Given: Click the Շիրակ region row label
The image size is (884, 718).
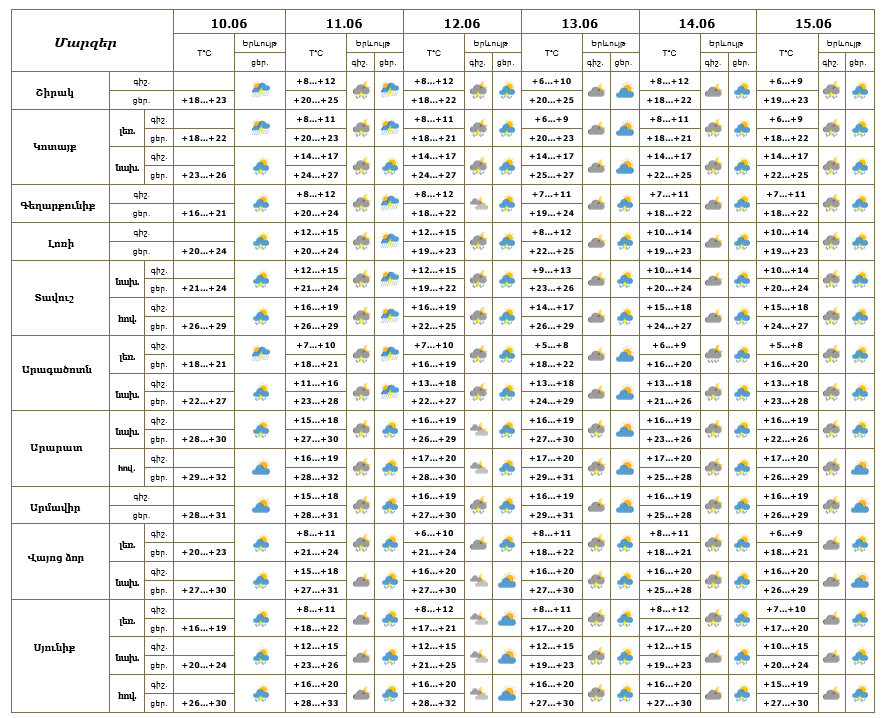Looking at the screenshot, I should coord(55,92).
